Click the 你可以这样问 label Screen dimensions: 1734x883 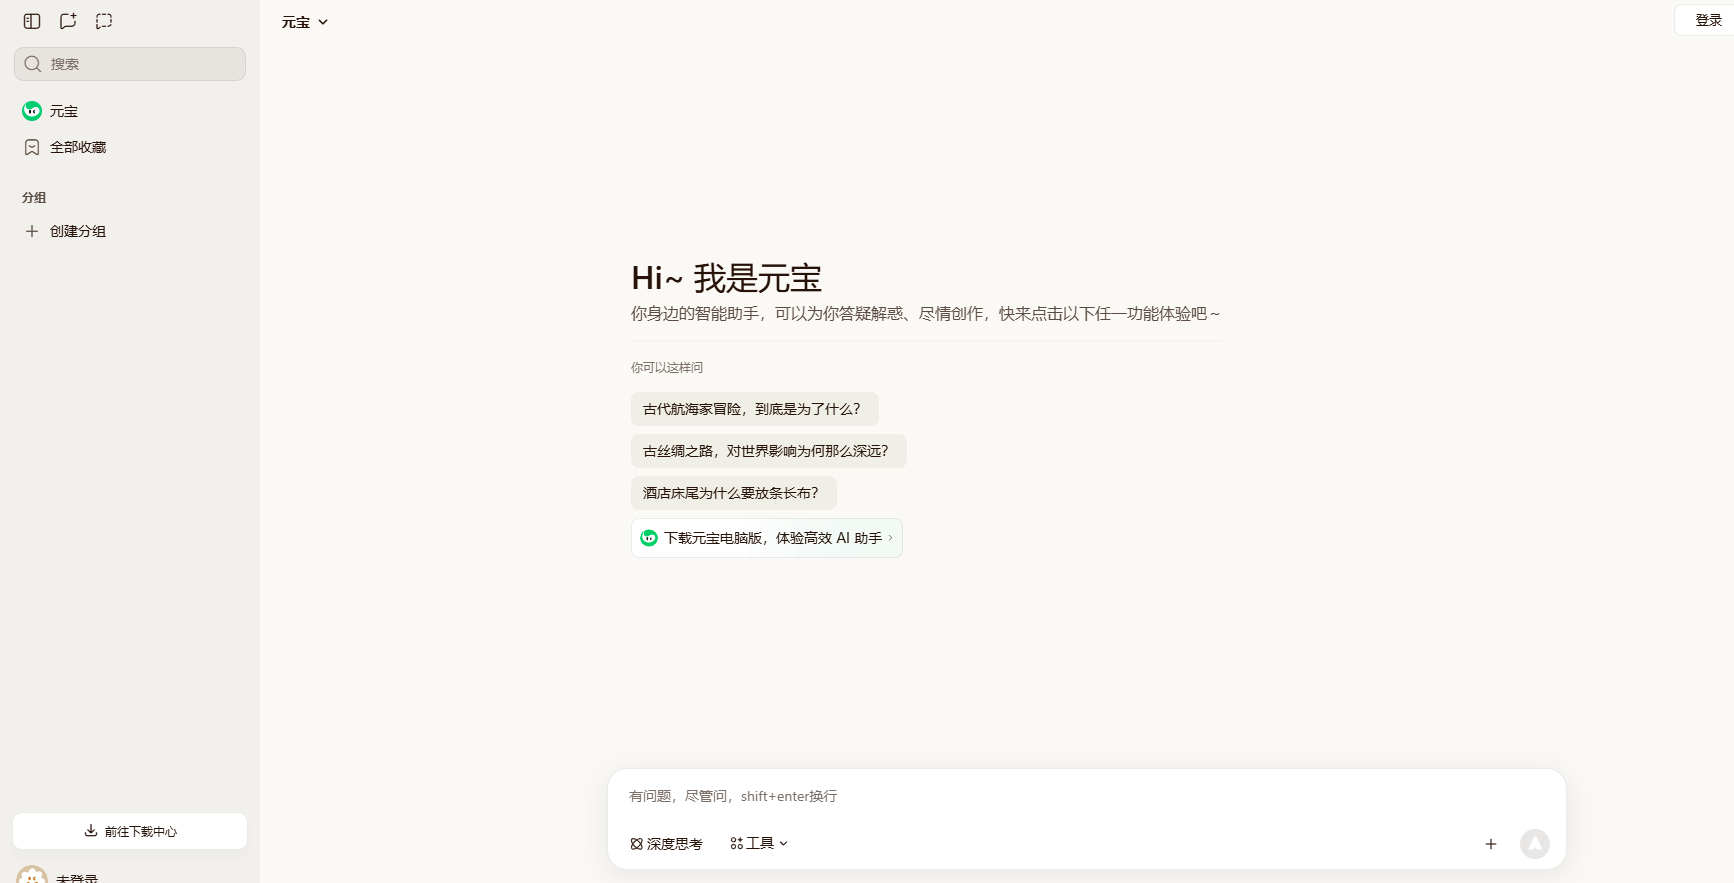click(x=667, y=368)
